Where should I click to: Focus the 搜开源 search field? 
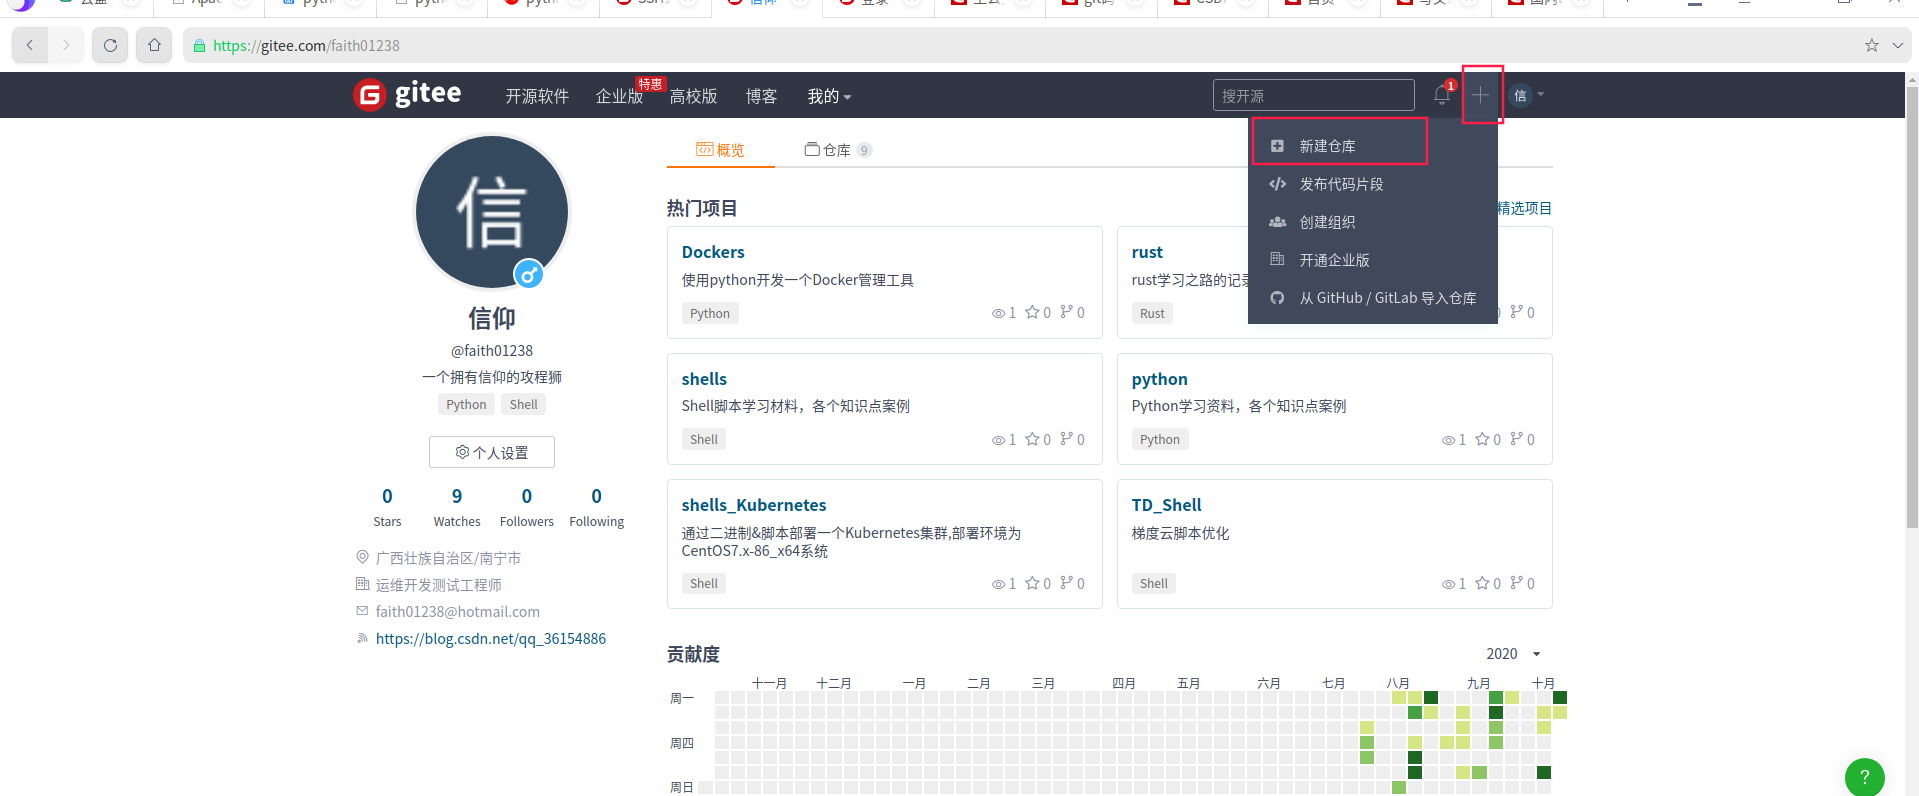(1313, 95)
